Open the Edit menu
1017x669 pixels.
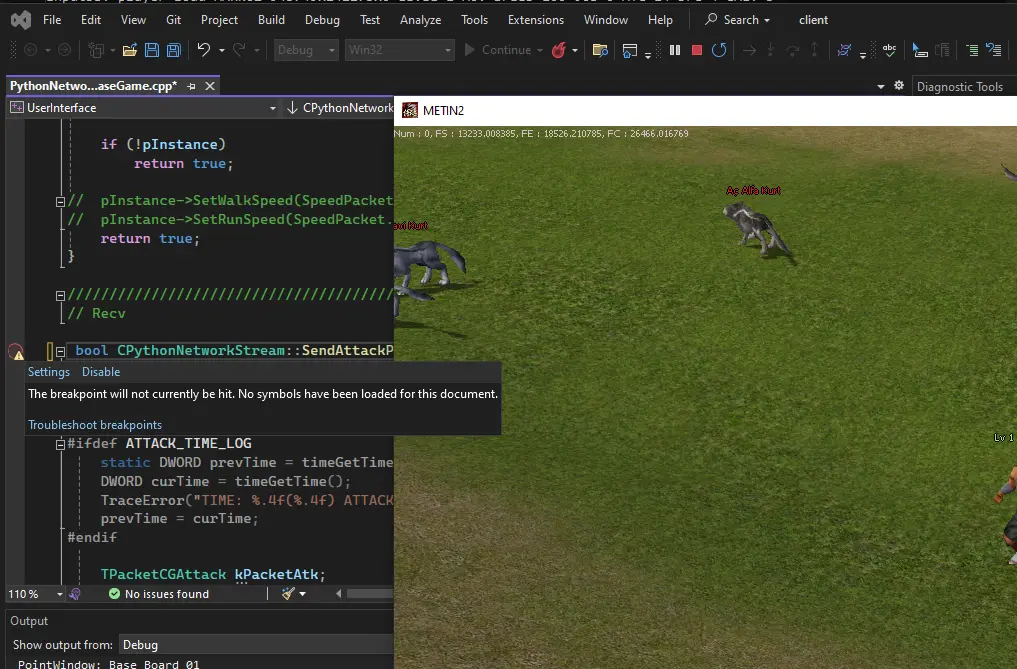[91, 20]
